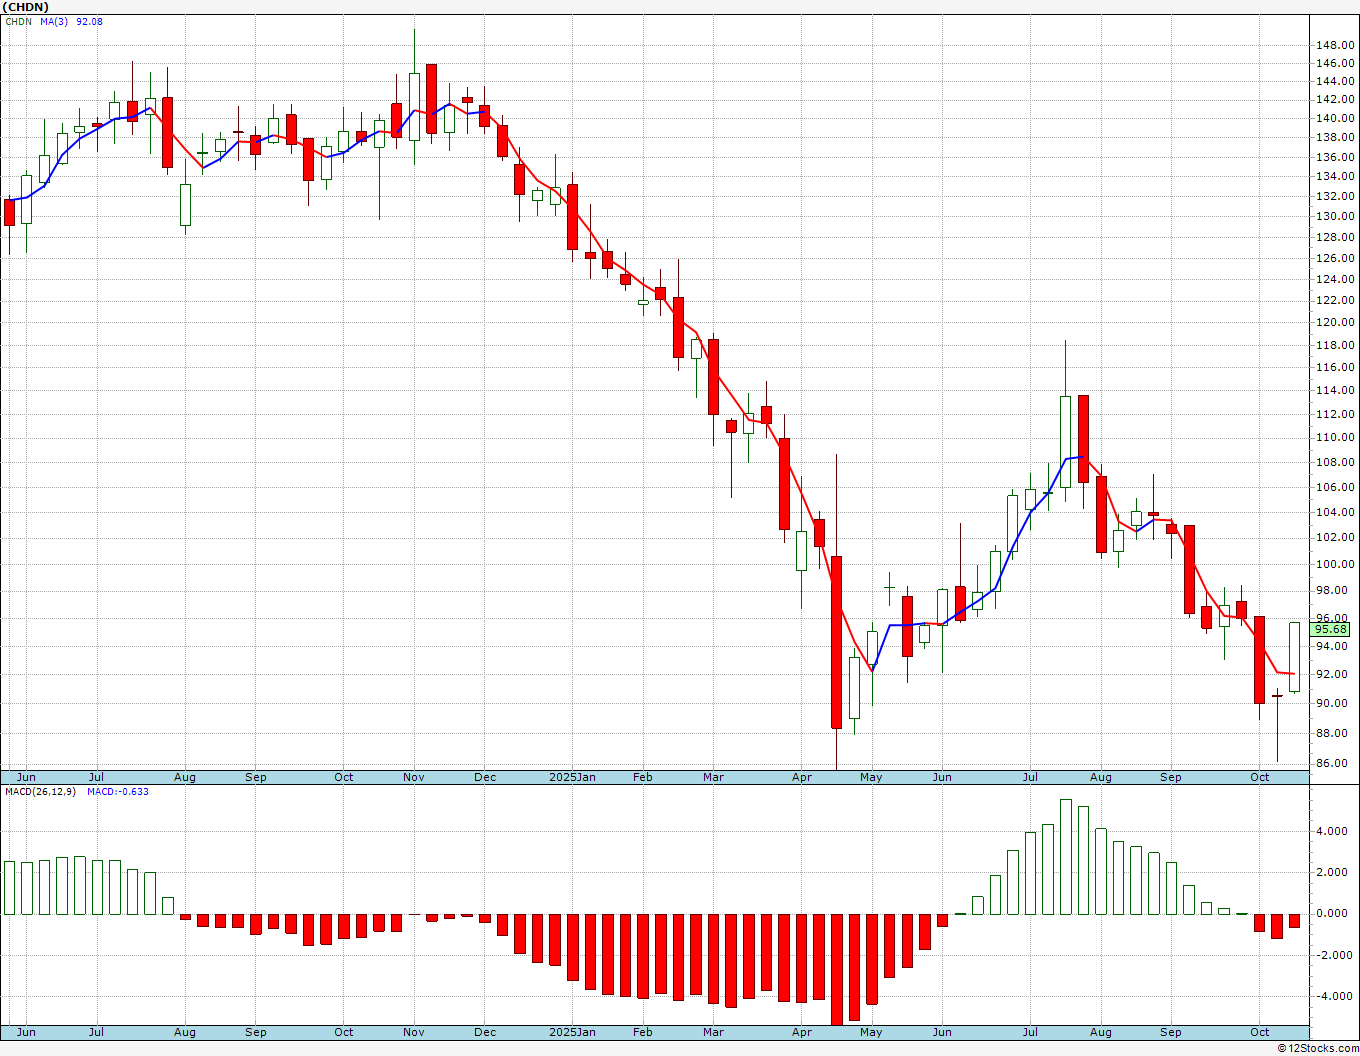This screenshot has height=1056, width=1360.
Task: Click the 100.00 price axis label
Action: (1336, 564)
